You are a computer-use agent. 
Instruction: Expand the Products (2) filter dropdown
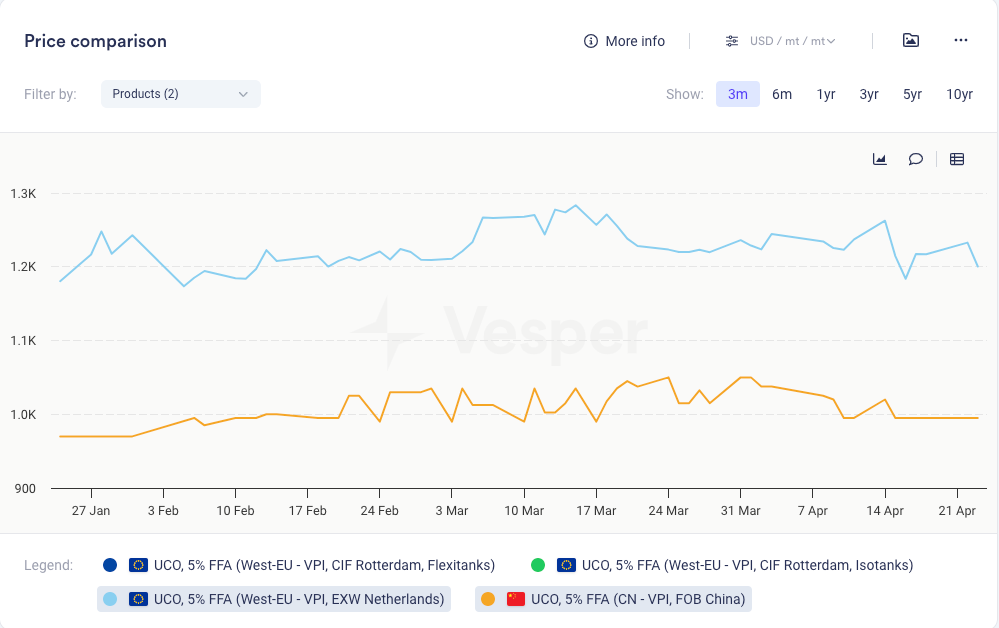pyautogui.click(x=180, y=94)
